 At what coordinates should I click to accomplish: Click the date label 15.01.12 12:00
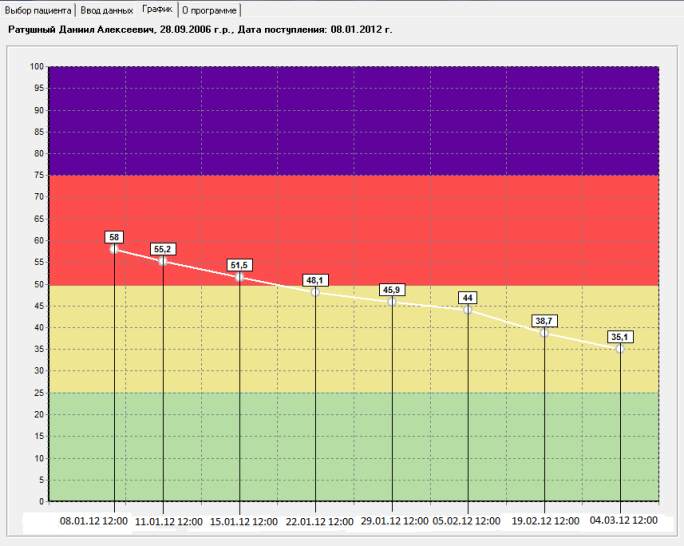(244, 522)
